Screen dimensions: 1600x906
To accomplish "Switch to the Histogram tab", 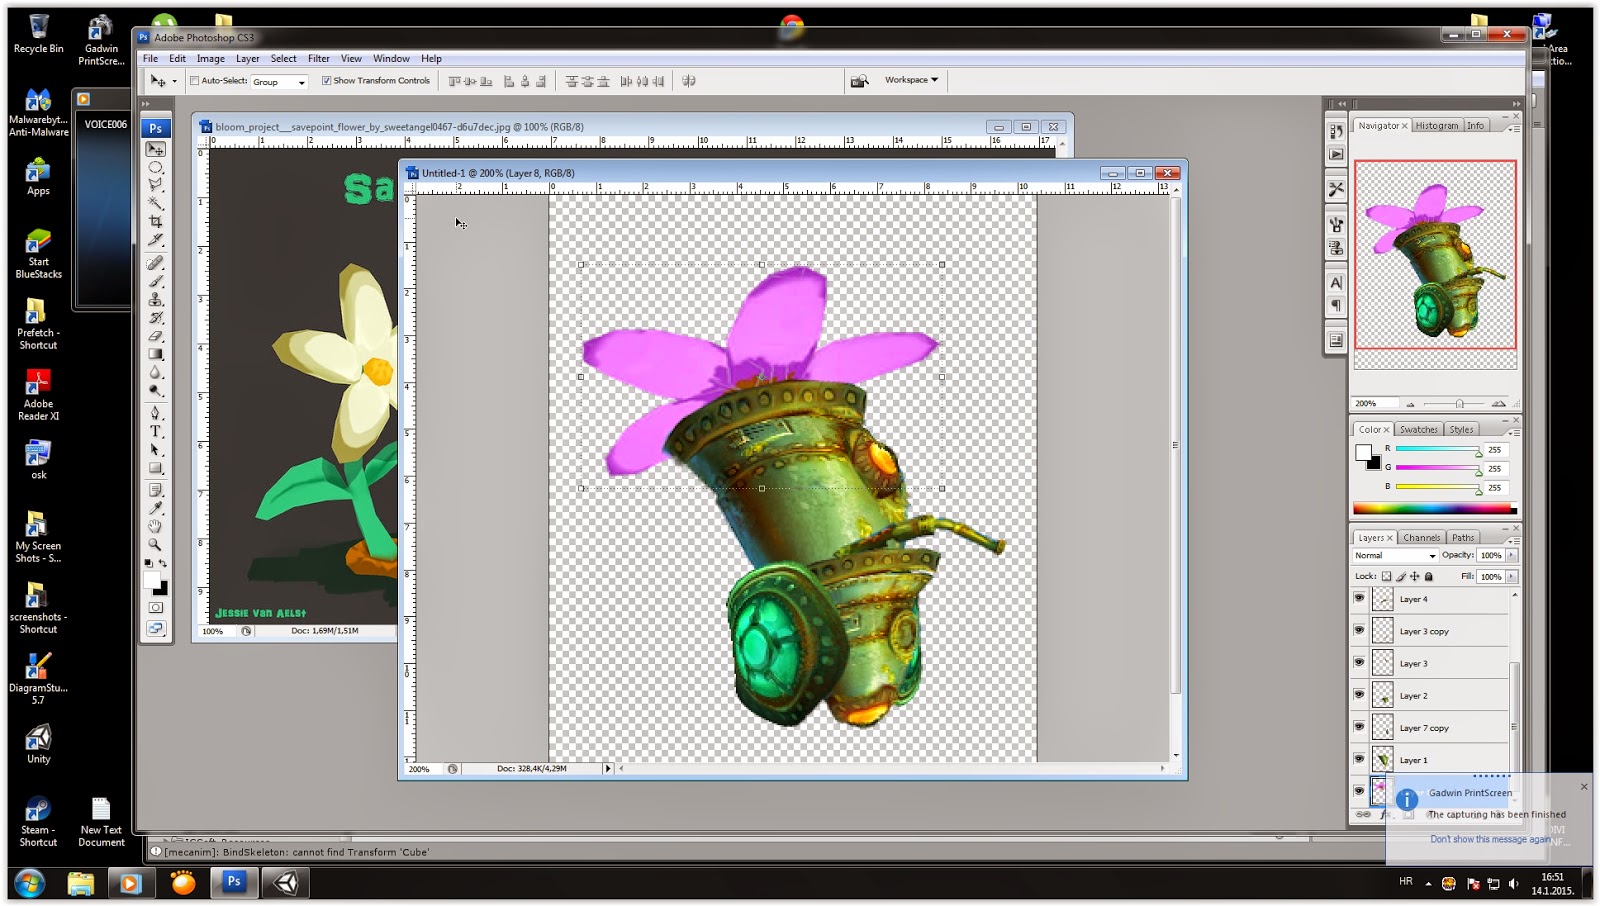I will point(1436,126).
